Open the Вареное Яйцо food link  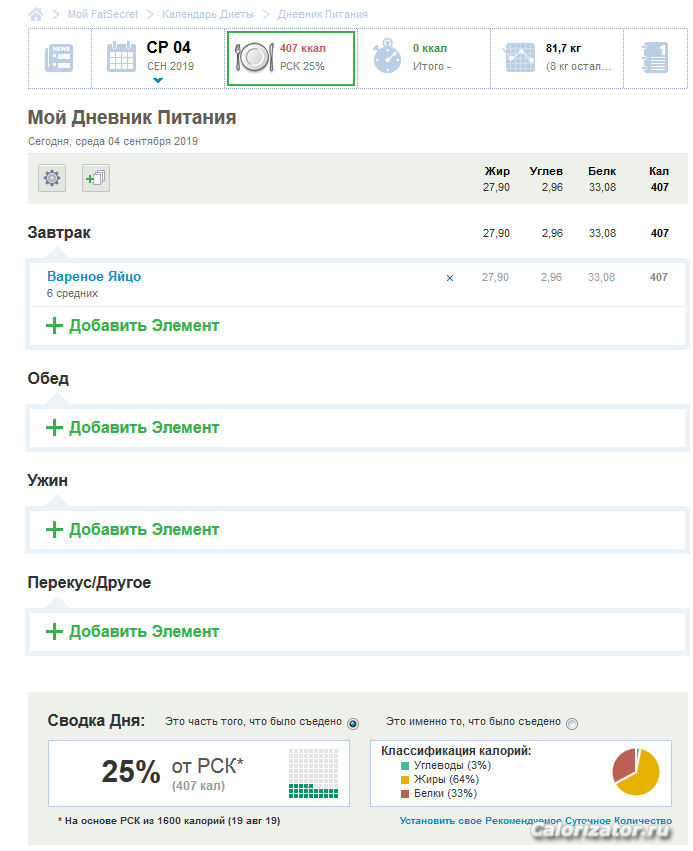pyautogui.click(x=94, y=277)
